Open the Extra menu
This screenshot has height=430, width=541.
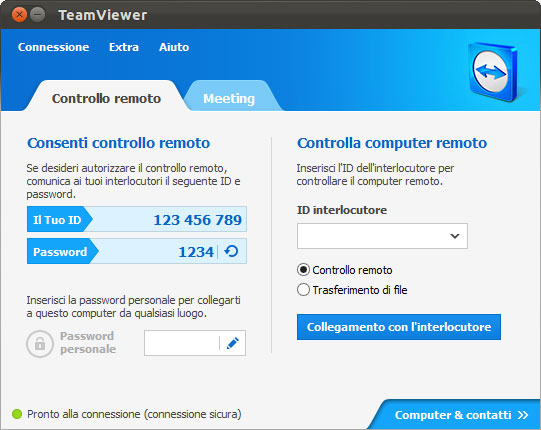[124, 47]
